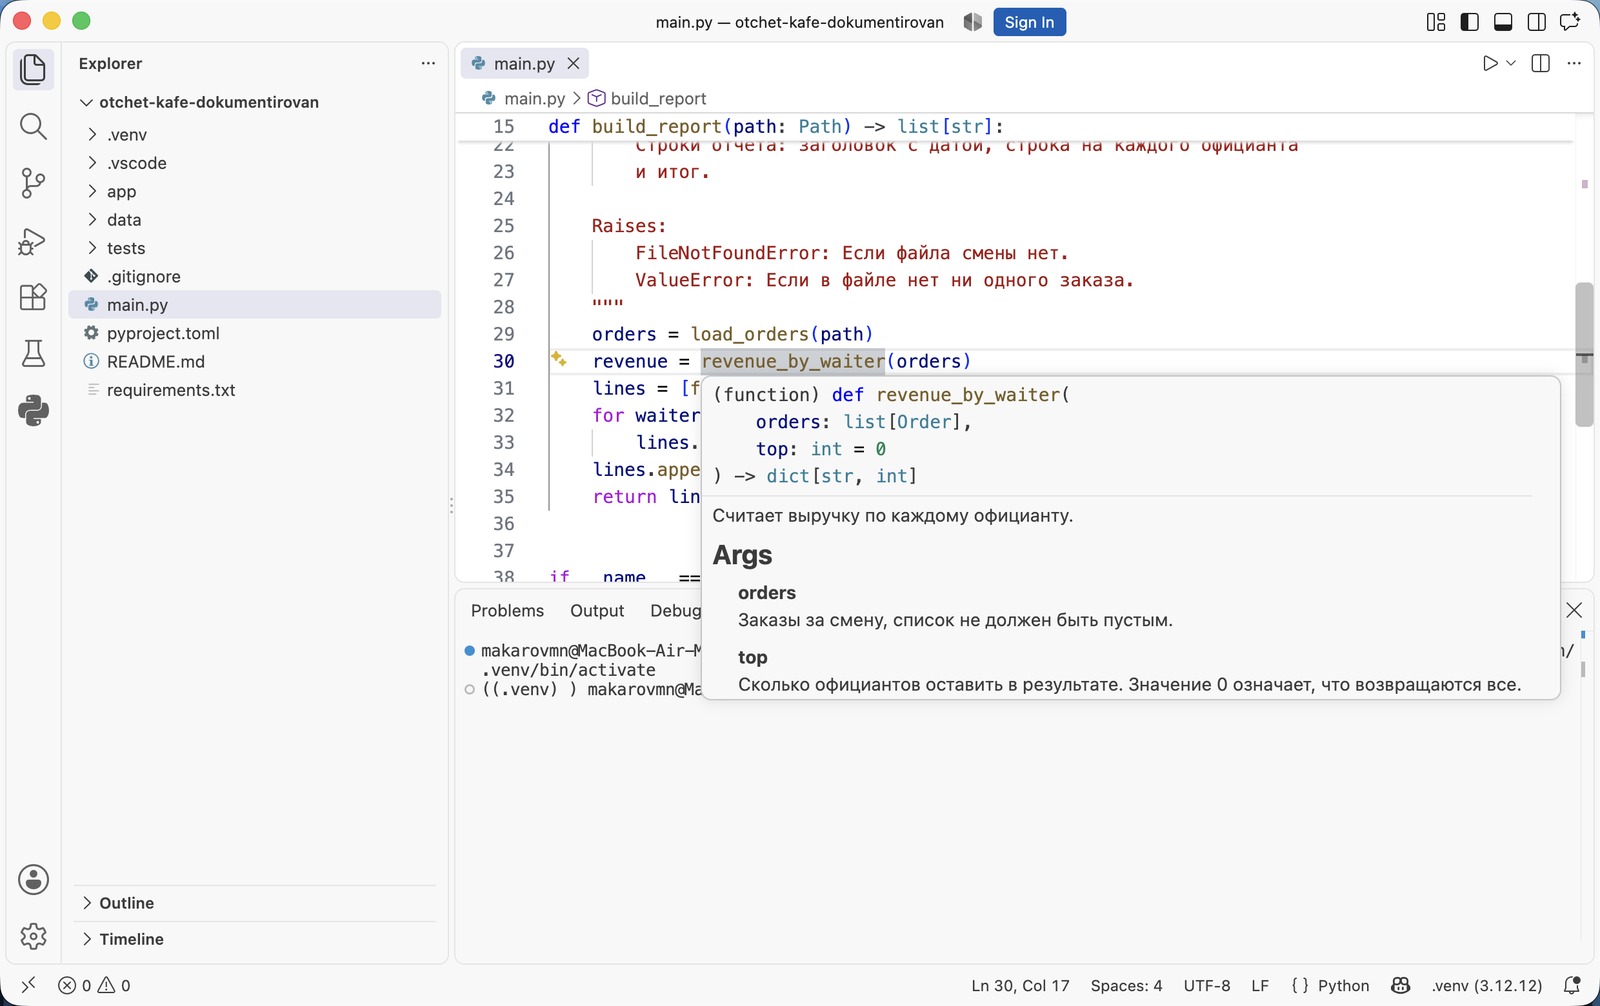
Task: Click the editor vertical scrollbar thumb
Action: click(x=1584, y=355)
